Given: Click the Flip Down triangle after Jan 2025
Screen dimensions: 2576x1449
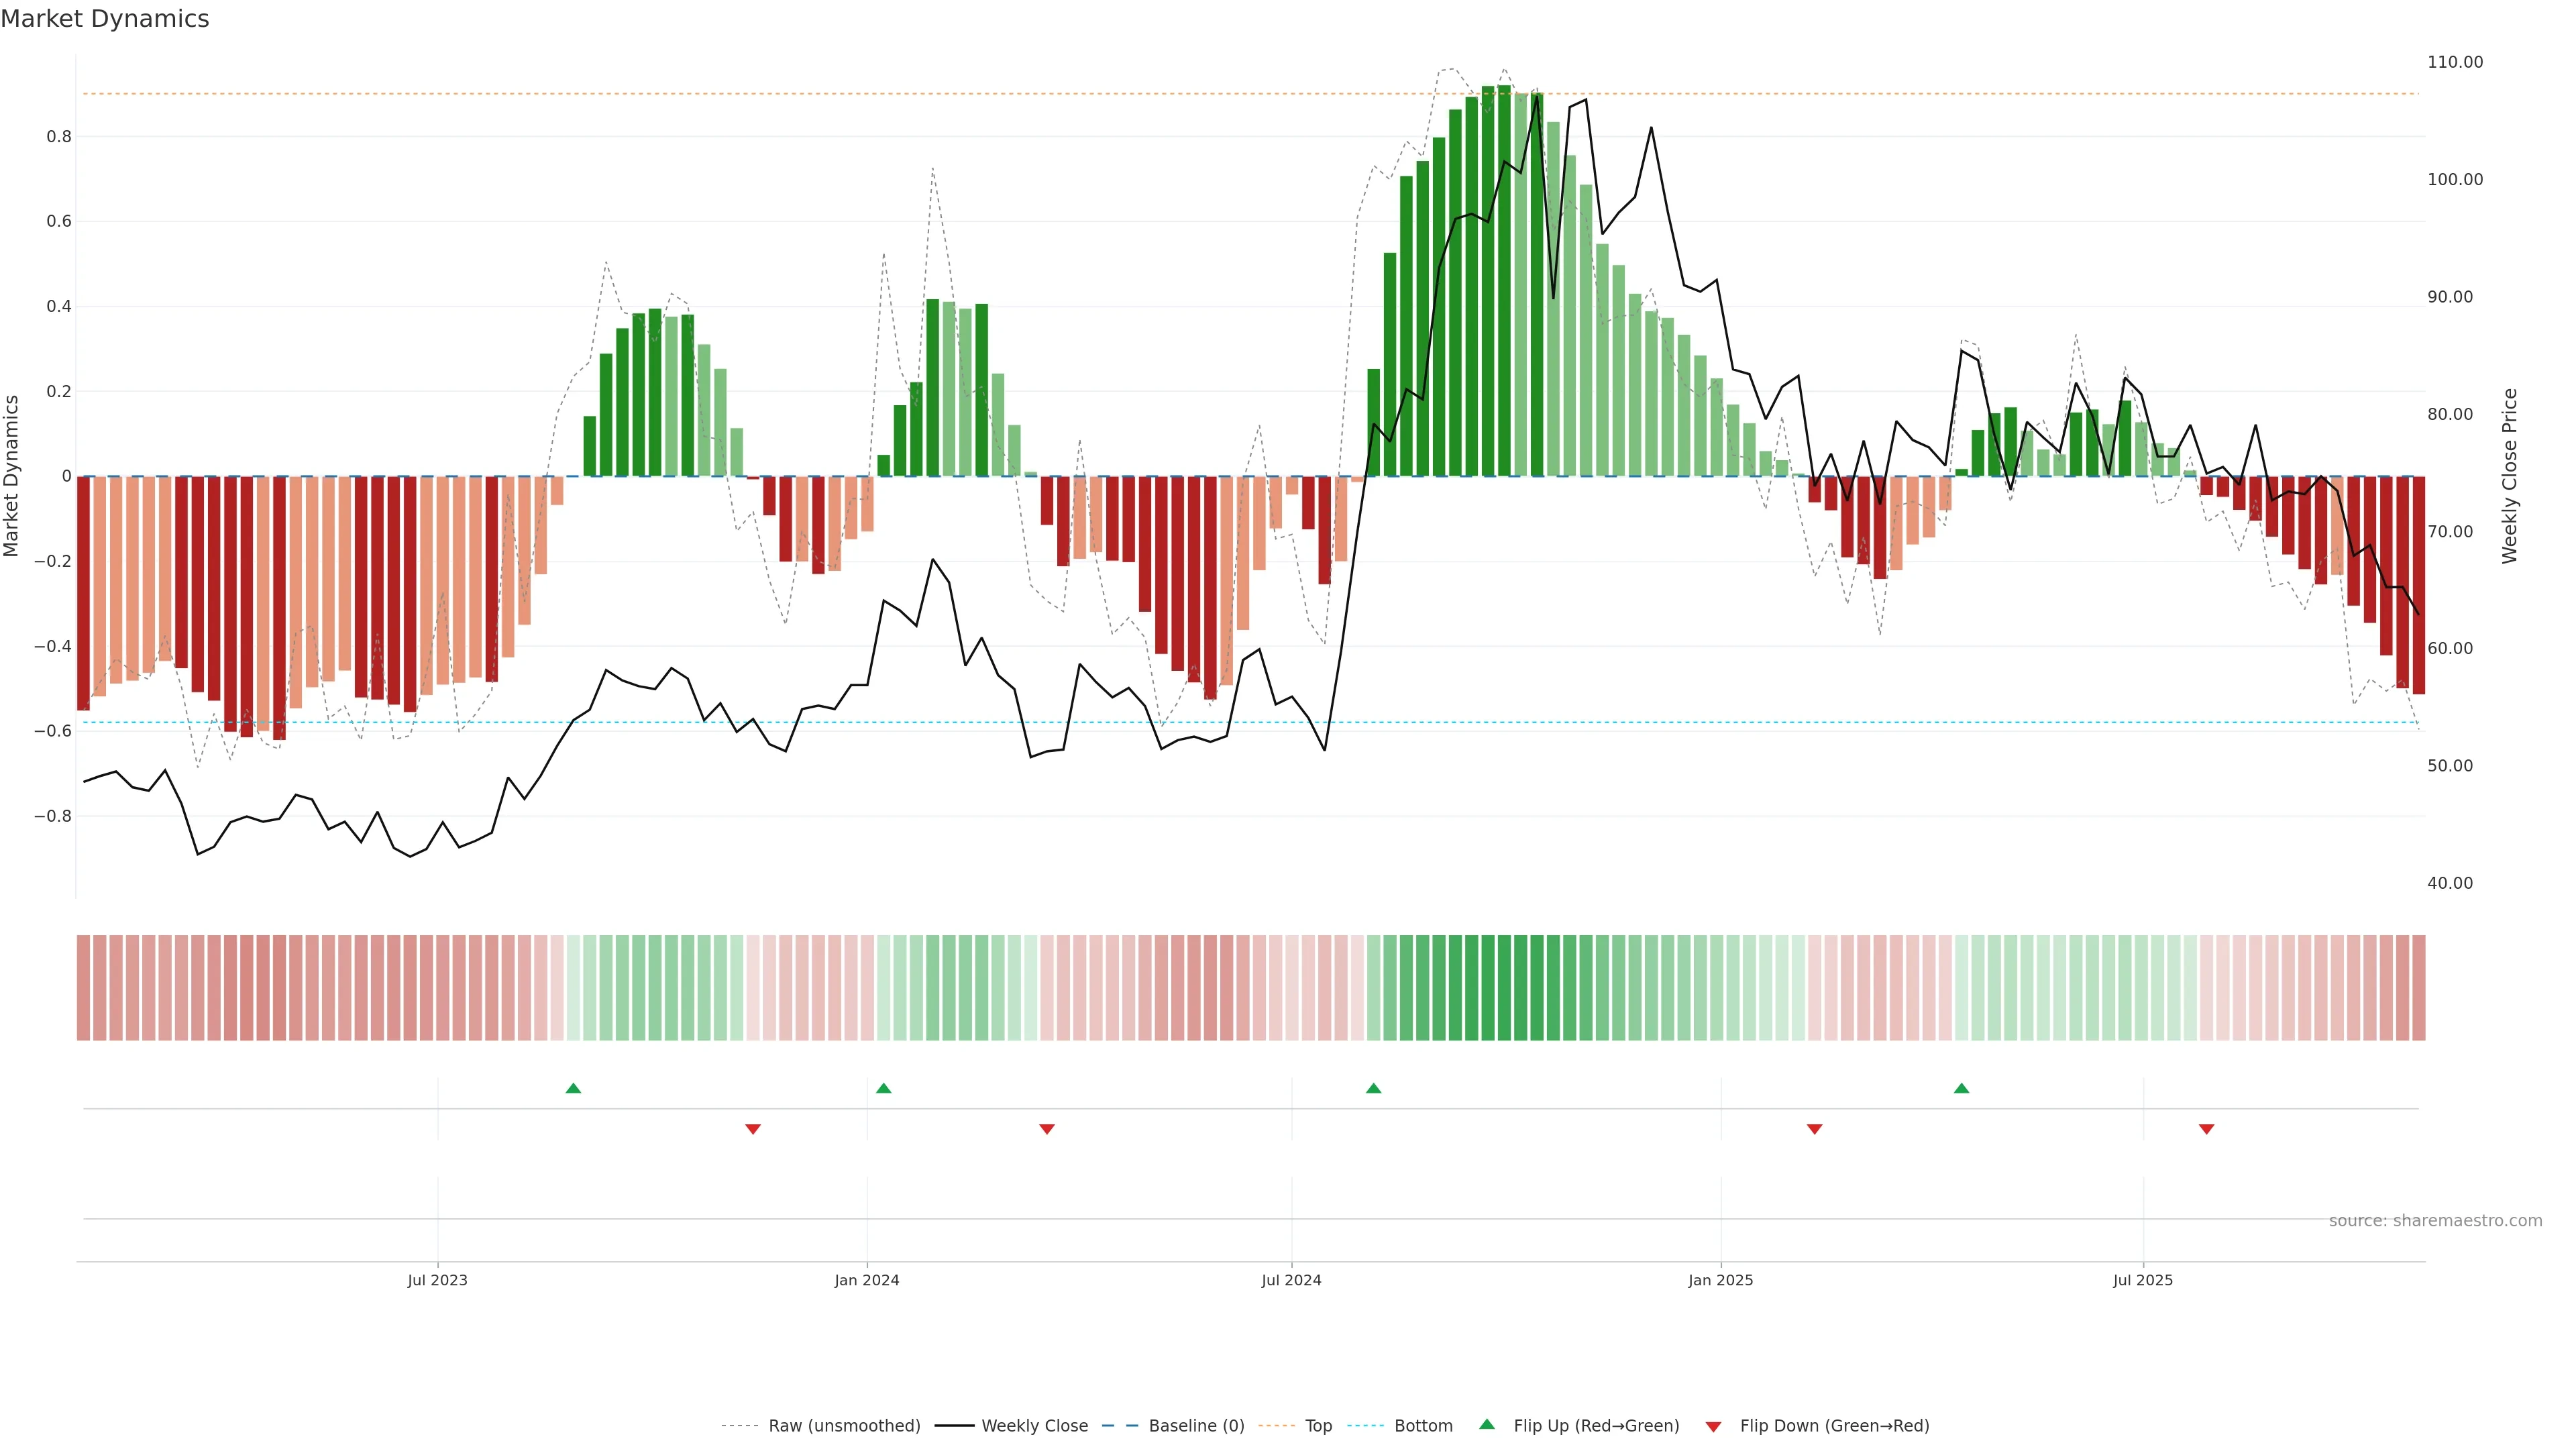Looking at the screenshot, I should point(1814,1129).
